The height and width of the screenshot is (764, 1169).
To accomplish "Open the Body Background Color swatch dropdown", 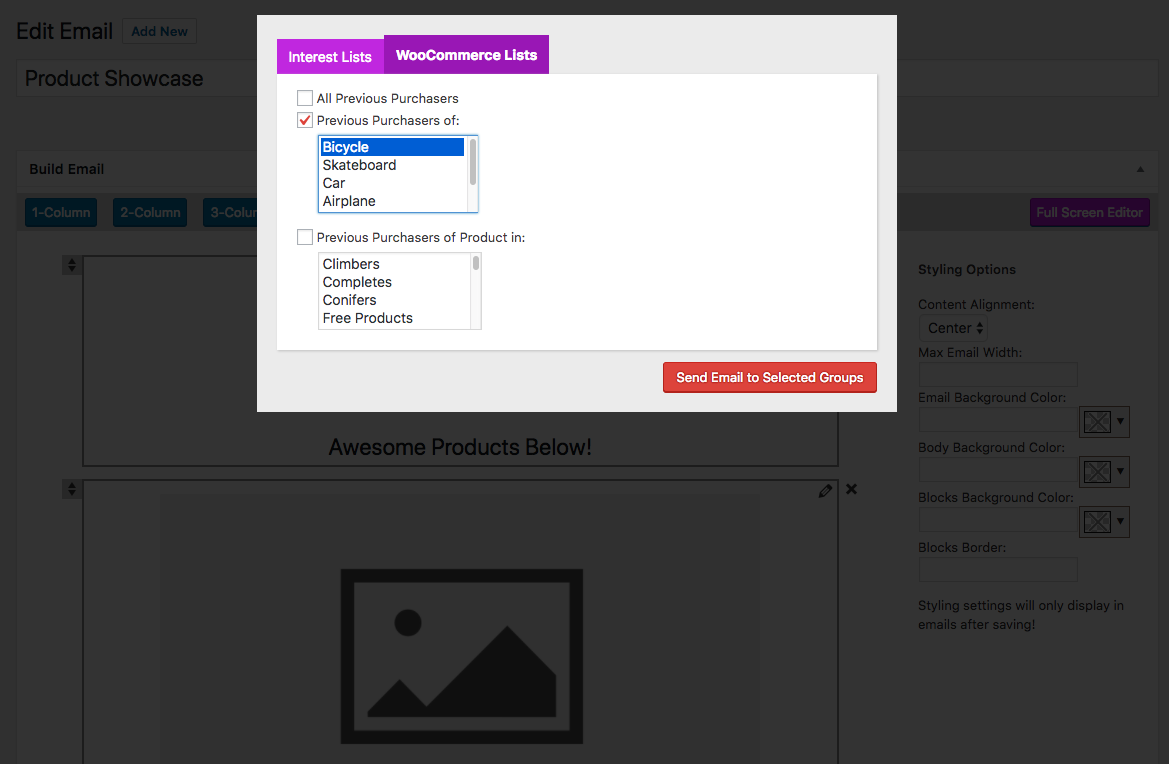I will (x=1104, y=472).
